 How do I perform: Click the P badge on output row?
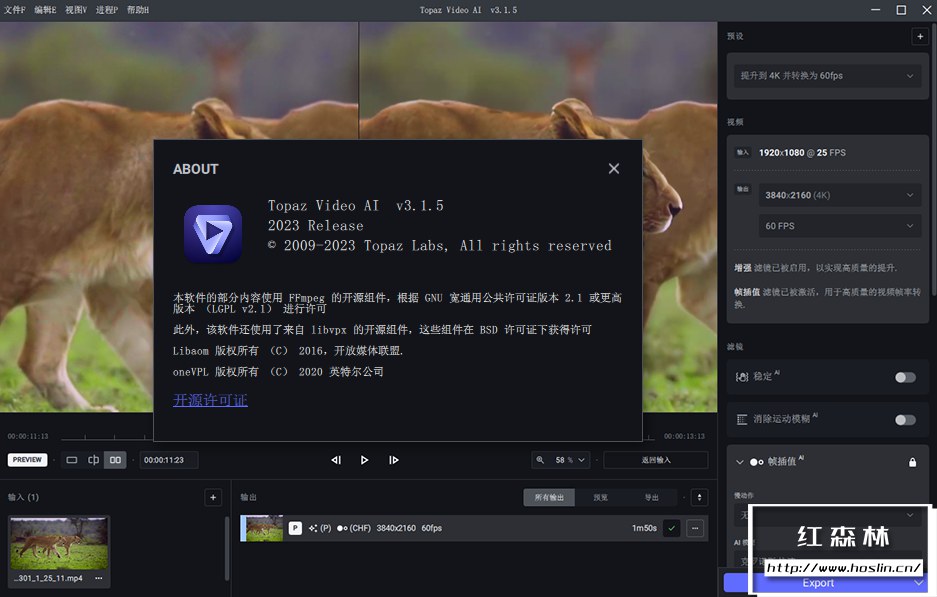point(295,528)
